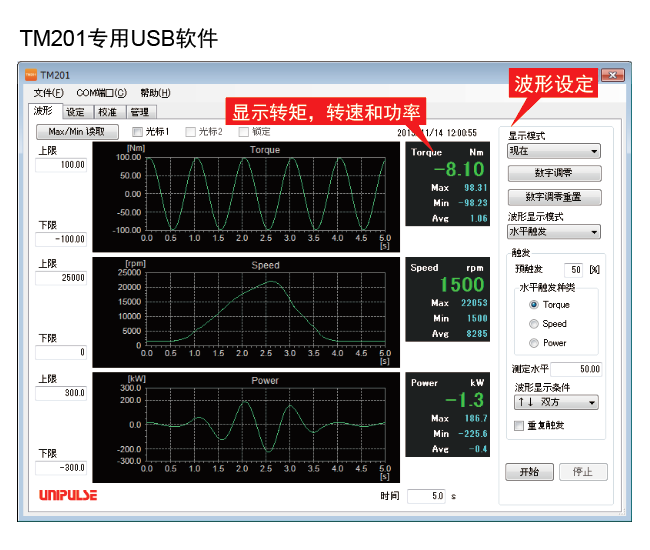The height and width of the screenshot is (550, 650).
Task: Select the Speed trigger radio button
Action: point(534,324)
